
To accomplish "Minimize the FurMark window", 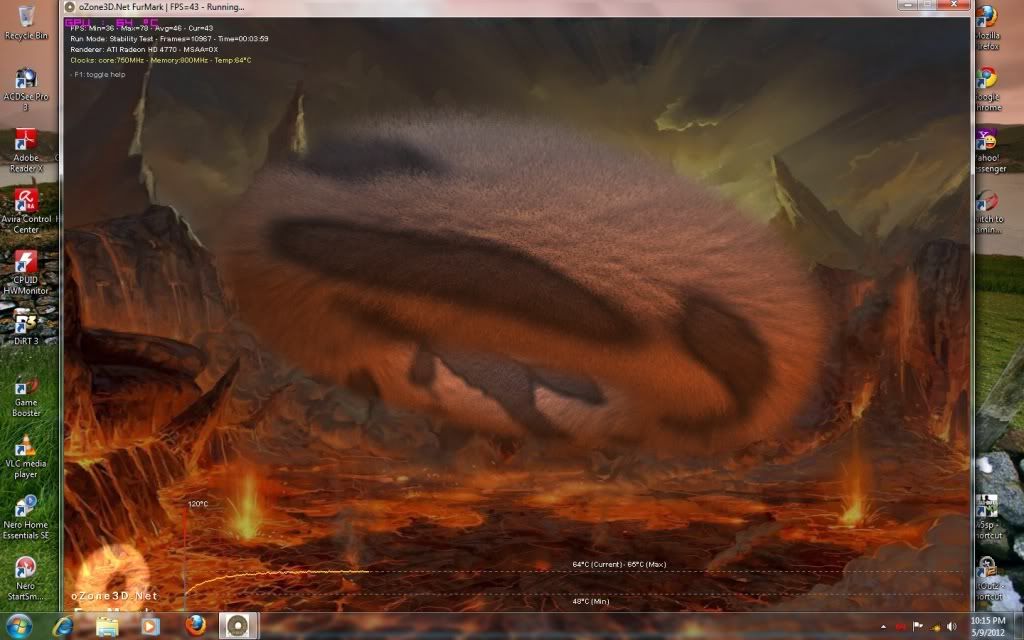I will [906, 4].
